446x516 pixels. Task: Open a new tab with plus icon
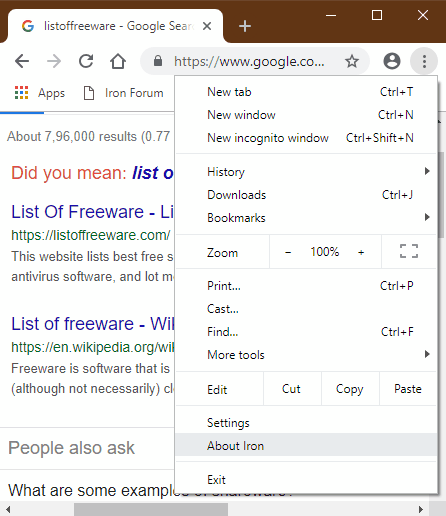tap(245, 26)
